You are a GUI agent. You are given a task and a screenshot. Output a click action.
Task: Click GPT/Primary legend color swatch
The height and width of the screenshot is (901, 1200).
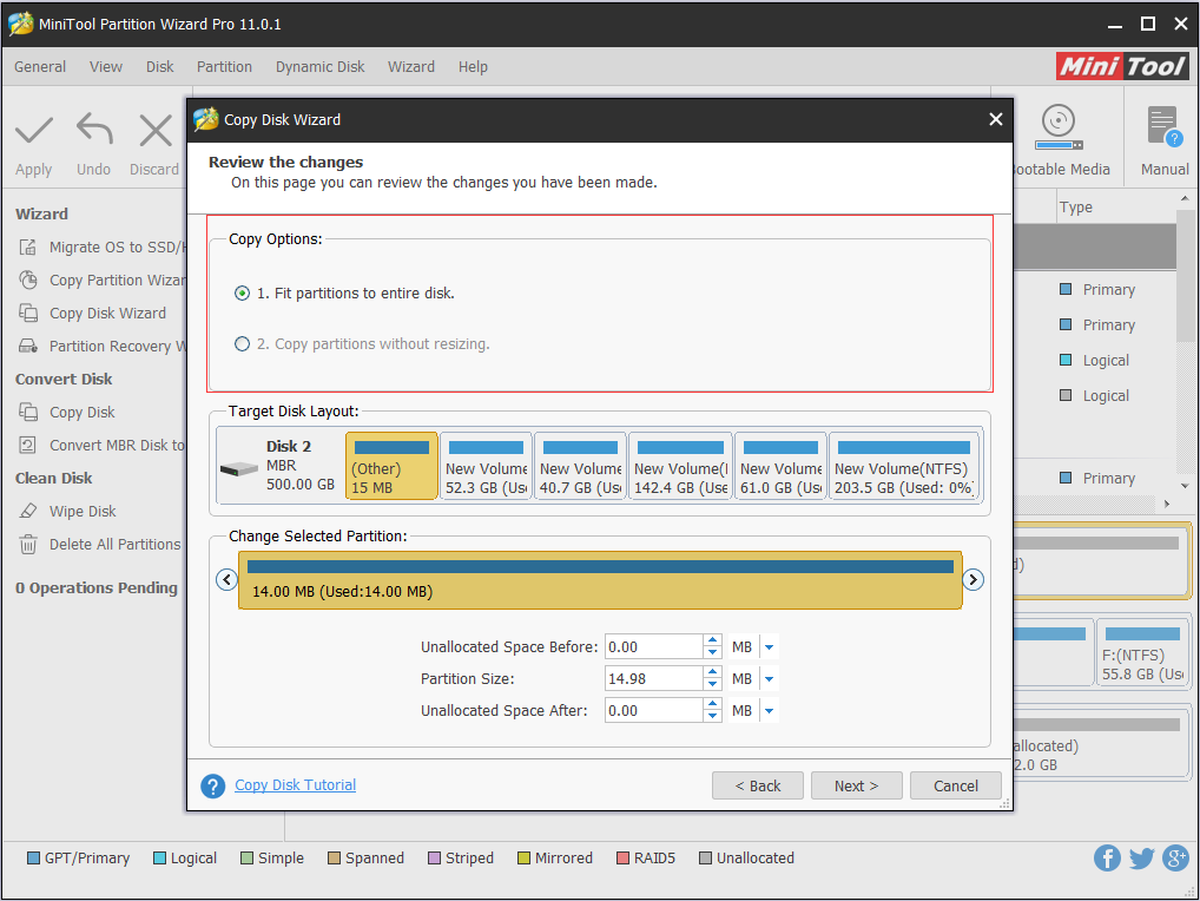coord(33,858)
